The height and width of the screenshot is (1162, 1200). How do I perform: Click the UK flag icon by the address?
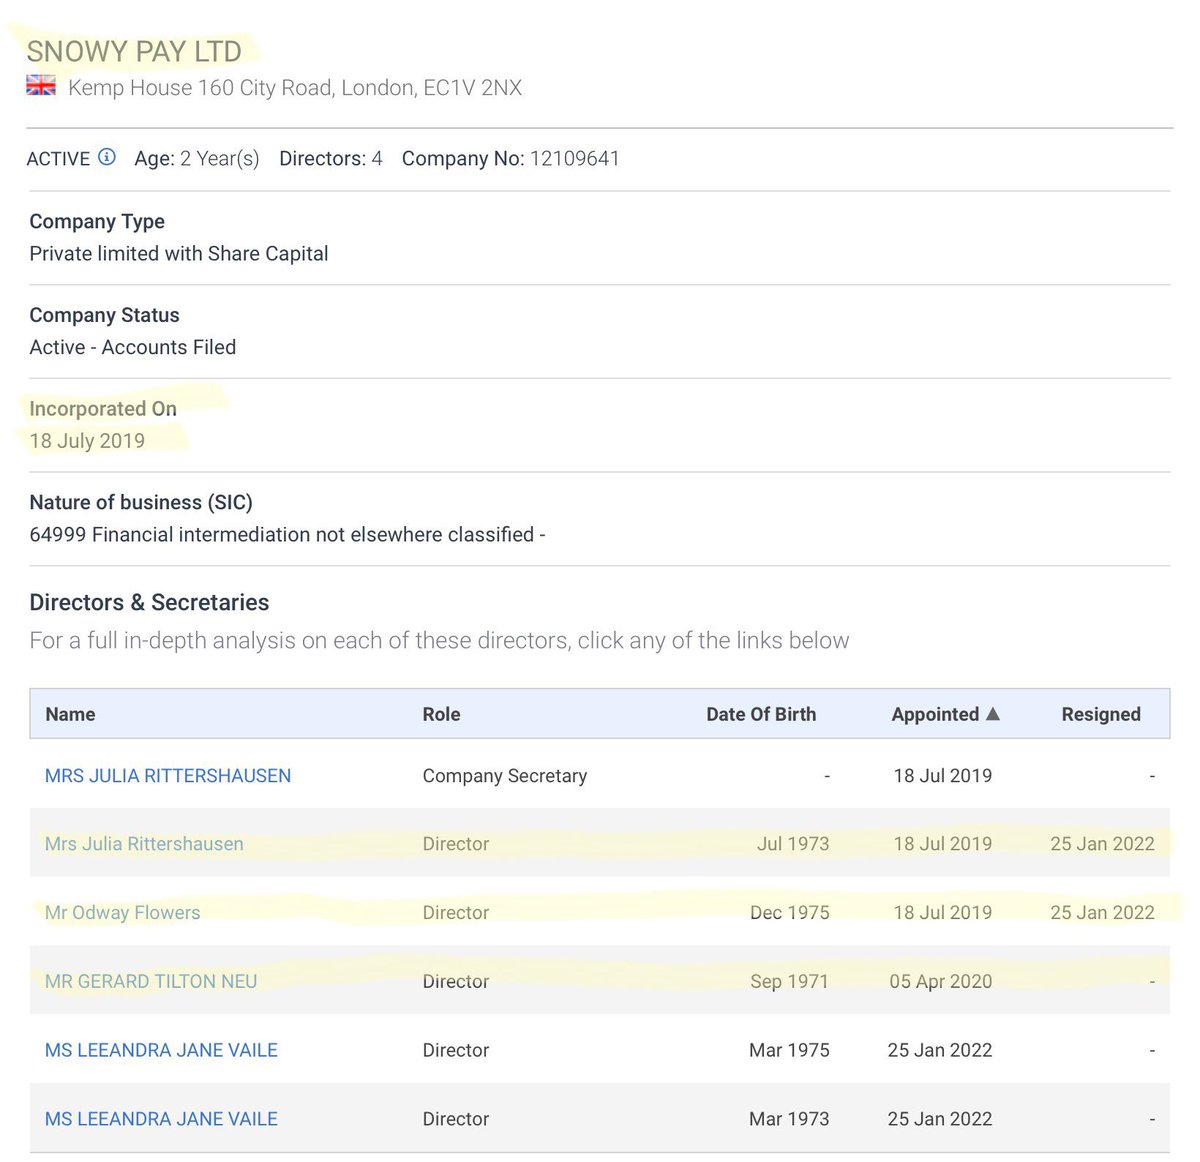click(41, 86)
